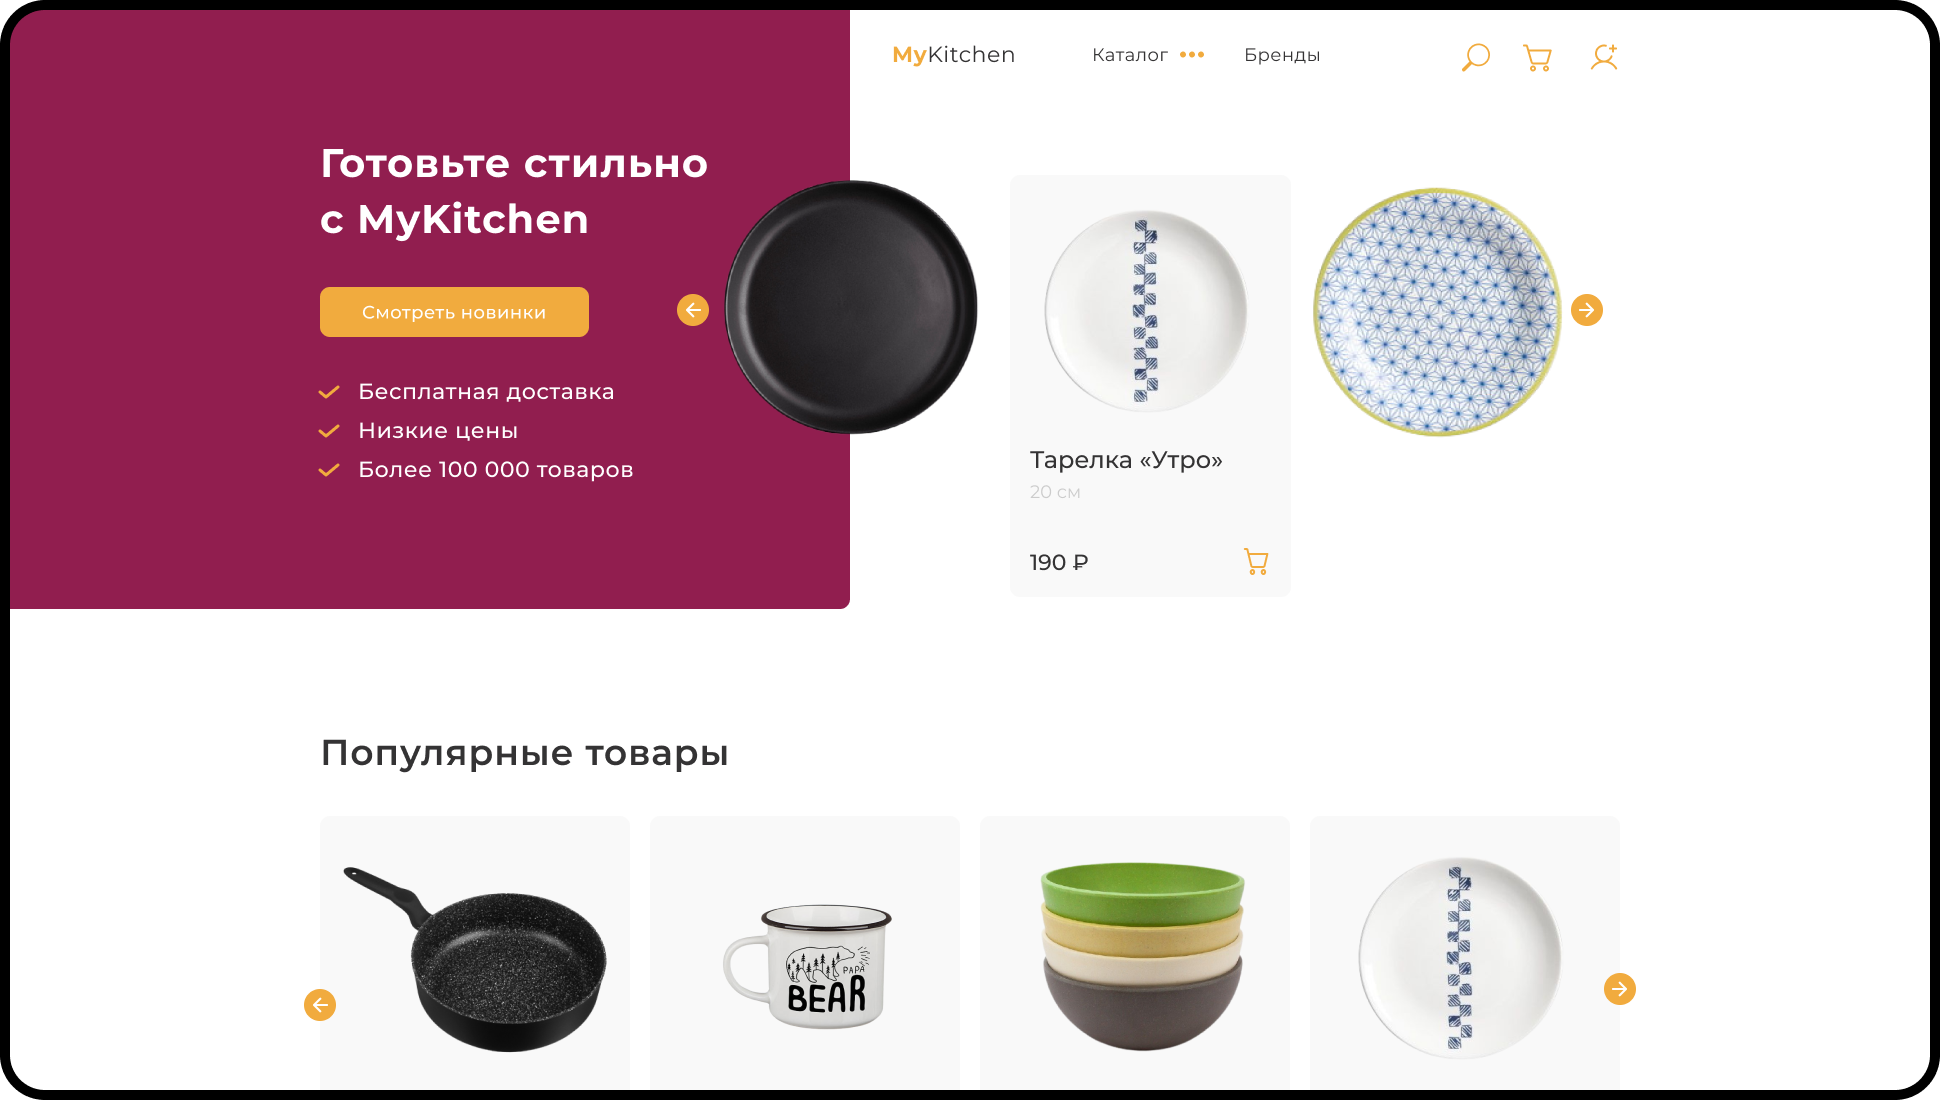Open the Каталог menu item

pyautogui.click(x=1130, y=55)
